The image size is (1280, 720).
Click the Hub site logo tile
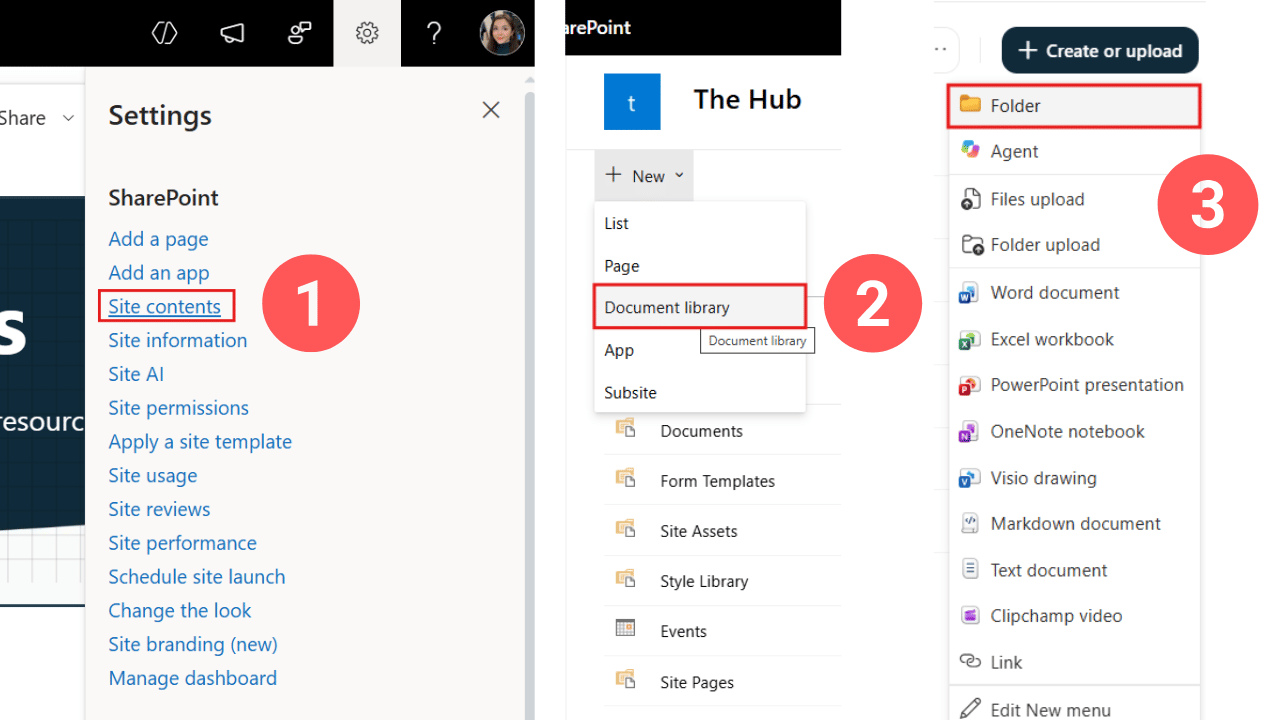pos(632,102)
